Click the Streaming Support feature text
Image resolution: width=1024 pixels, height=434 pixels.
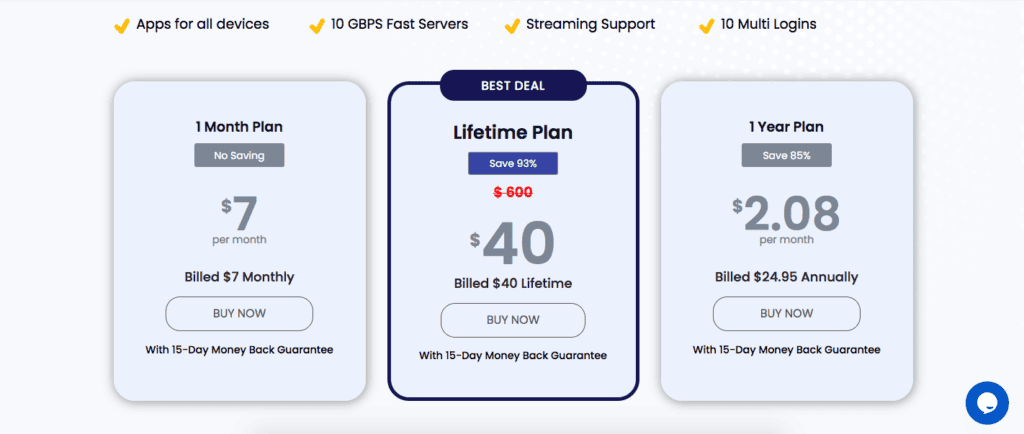[x=590, y=25]
